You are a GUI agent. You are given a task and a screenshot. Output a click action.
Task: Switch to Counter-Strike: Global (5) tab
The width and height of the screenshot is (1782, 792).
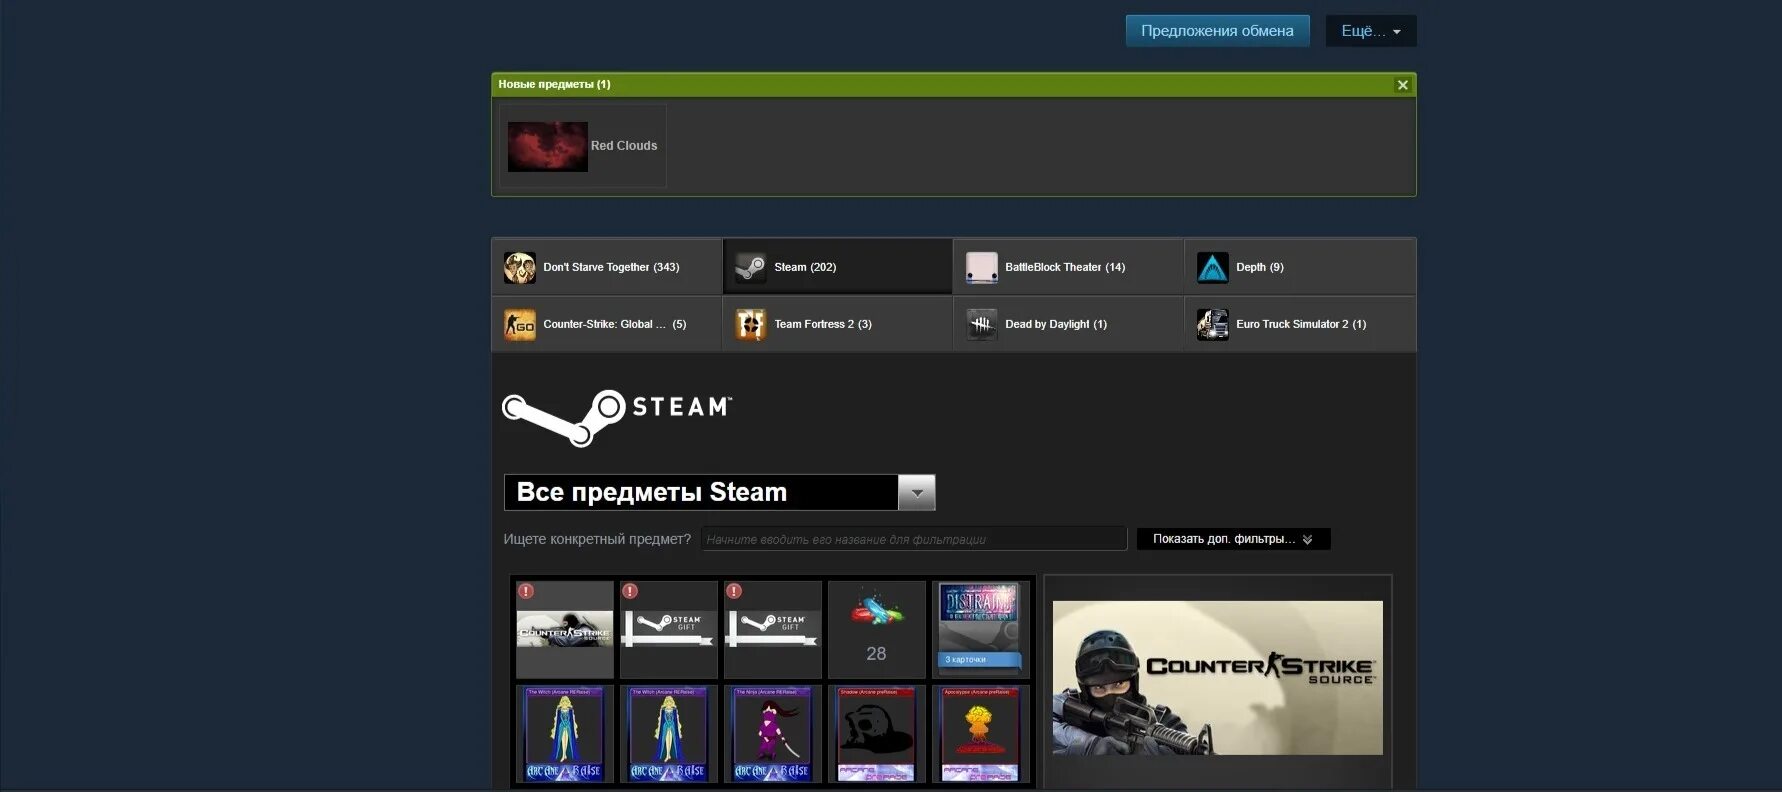point(607,324)
